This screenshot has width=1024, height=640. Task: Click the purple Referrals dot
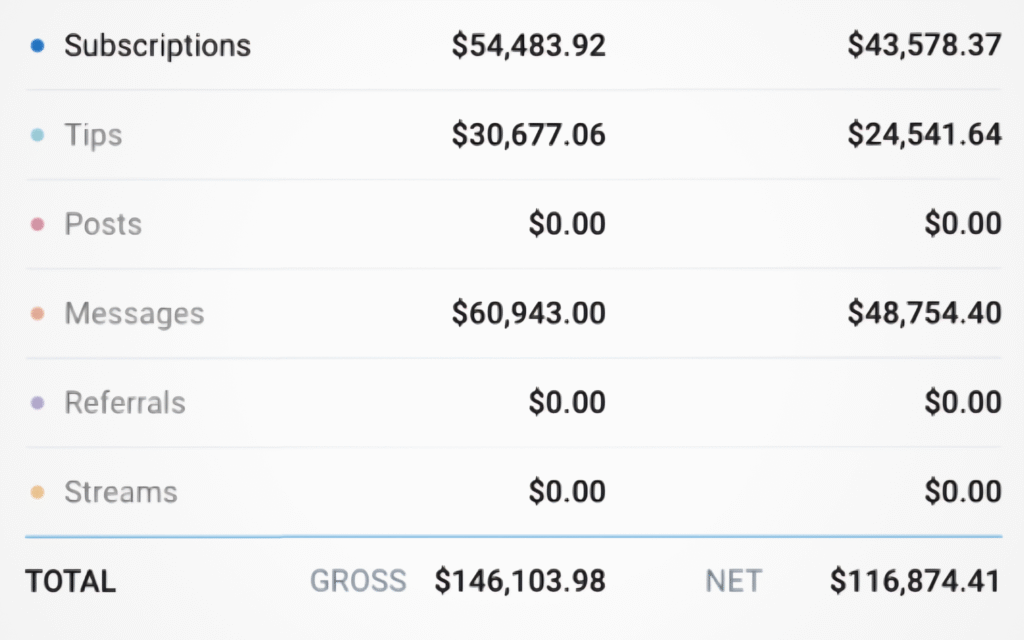(37, 403)
